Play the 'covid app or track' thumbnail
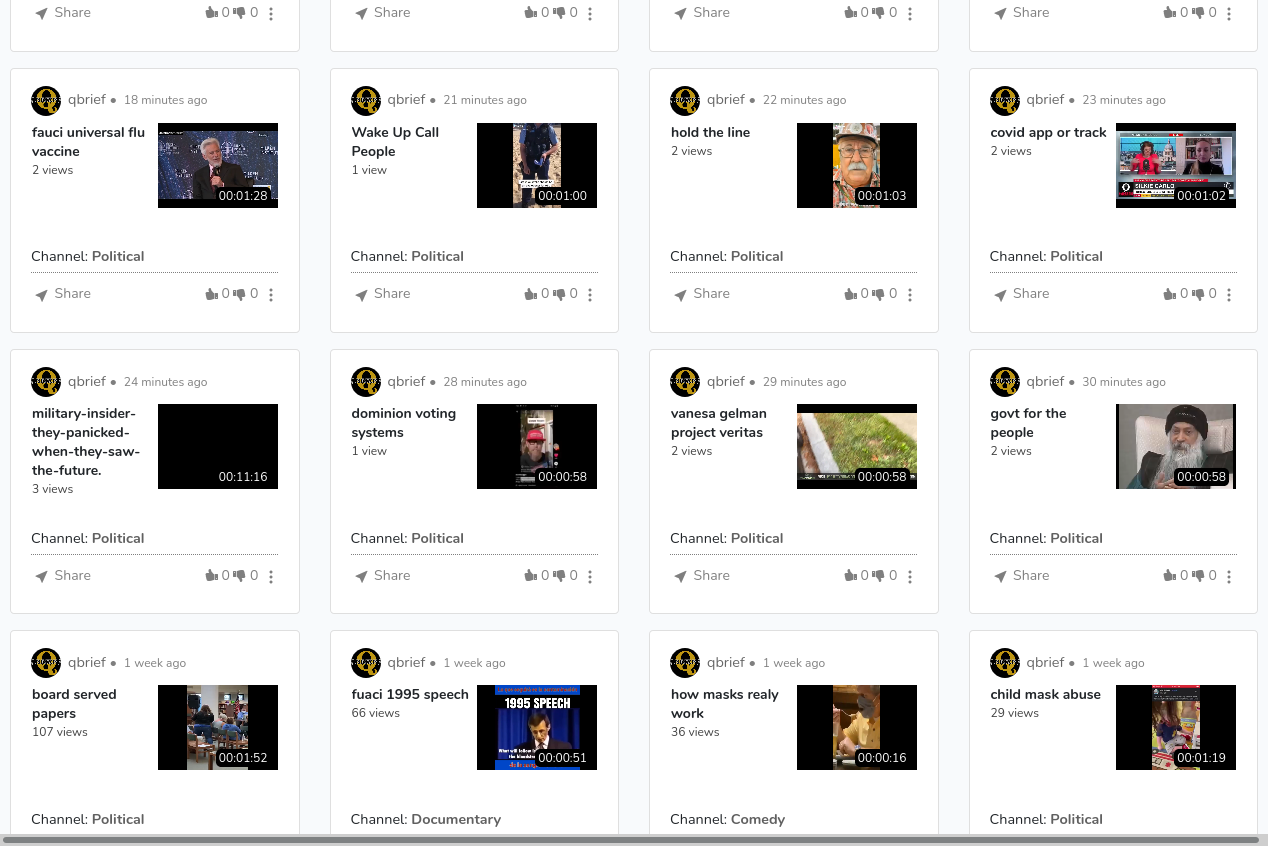 pyautogui.click(x=1176, y=165)
